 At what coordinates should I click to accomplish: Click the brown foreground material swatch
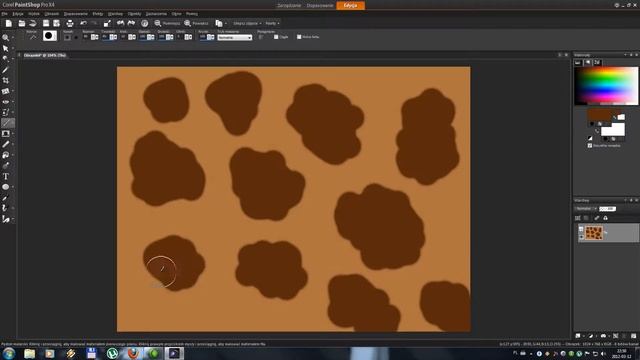pyautogui.click(x=600, y=115)
